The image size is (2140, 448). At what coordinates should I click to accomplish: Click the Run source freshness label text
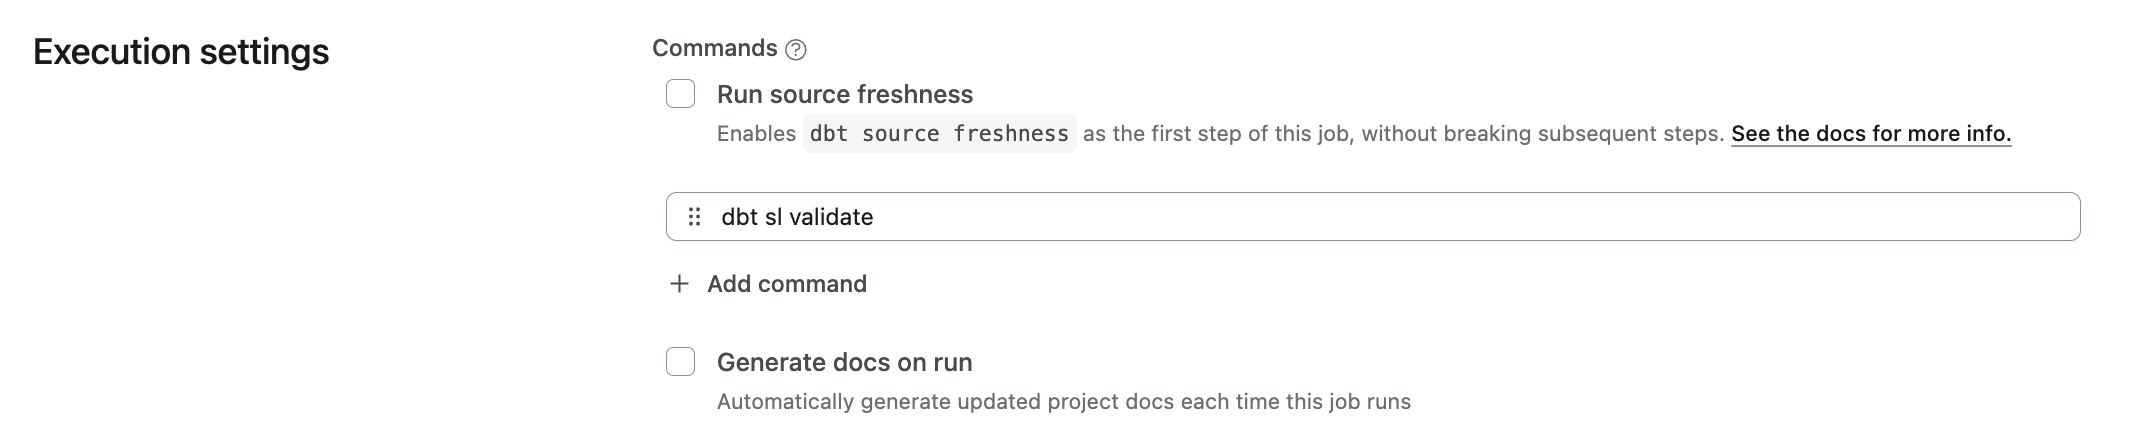pyautogui.click(x=845, y=94)
